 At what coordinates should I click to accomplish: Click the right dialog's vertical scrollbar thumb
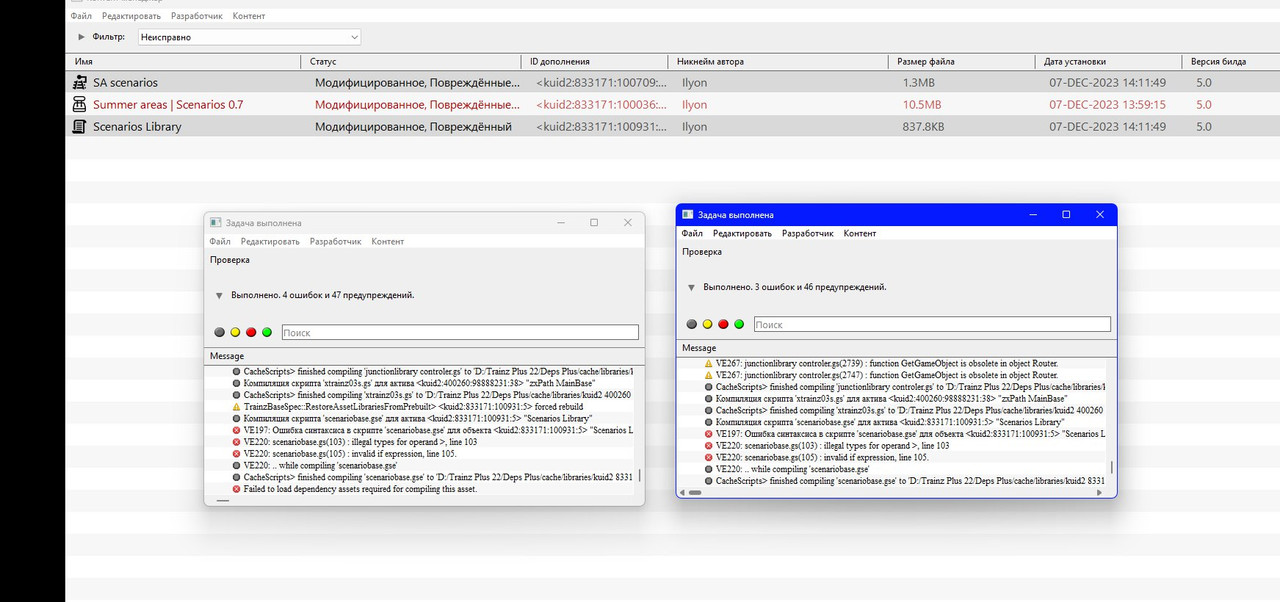1111,467
